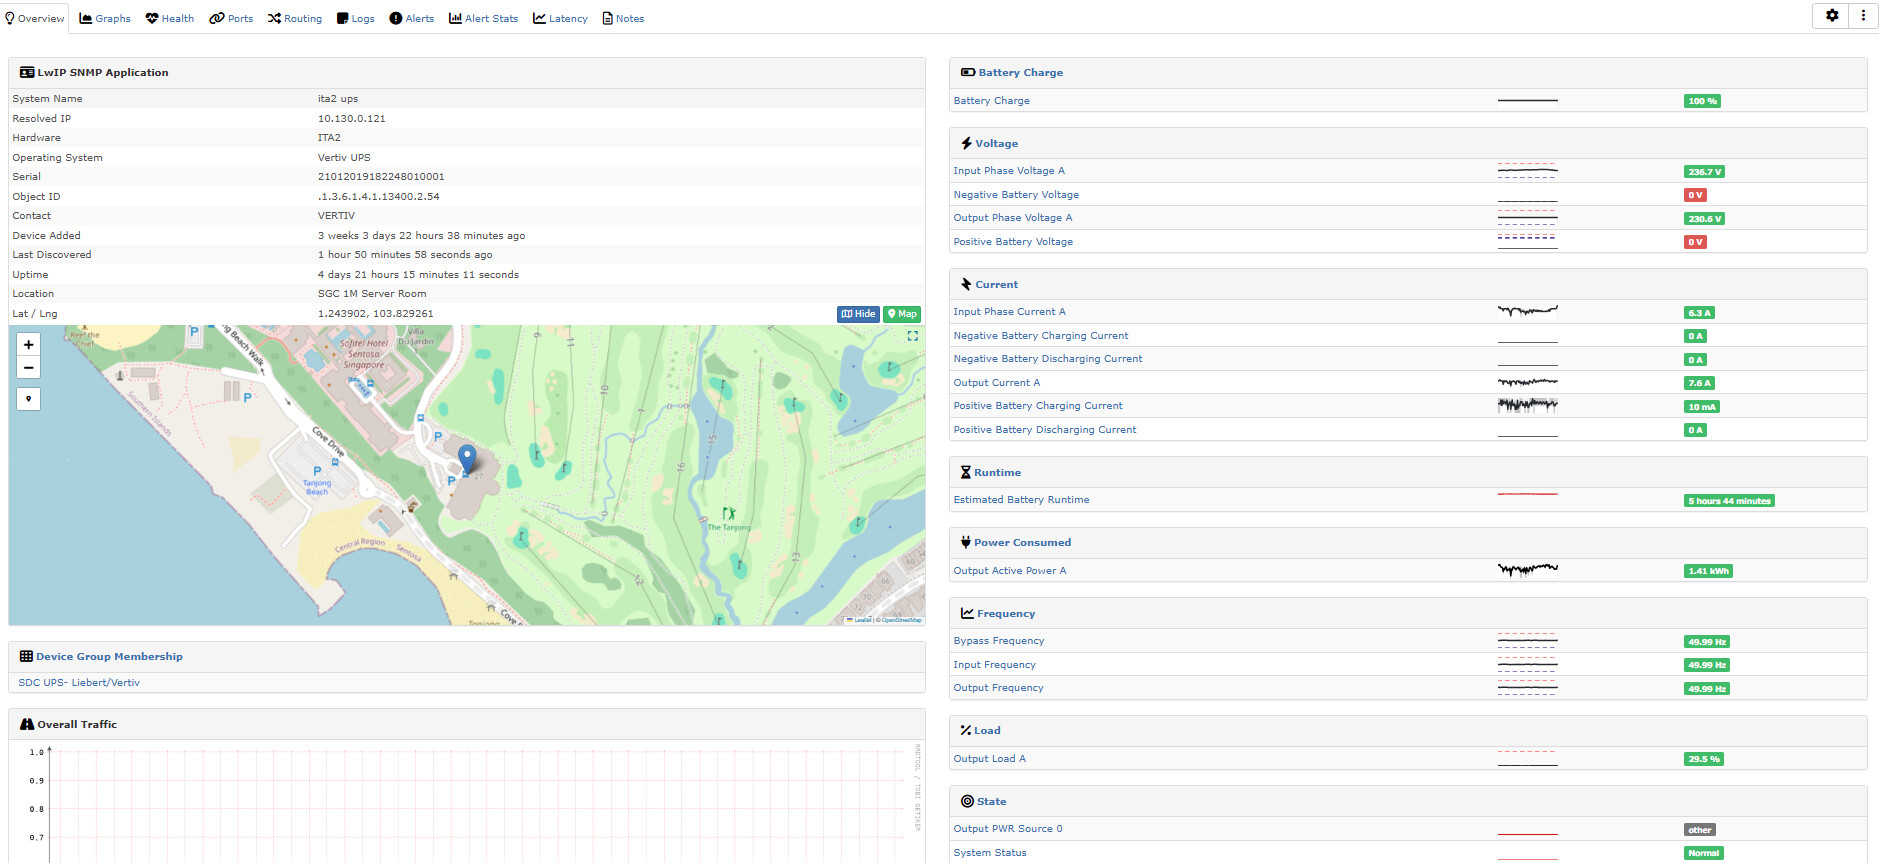This screenshot has height=863, width=1883.
Task: Click the Frequency section heading
Action: (1005, 614)
